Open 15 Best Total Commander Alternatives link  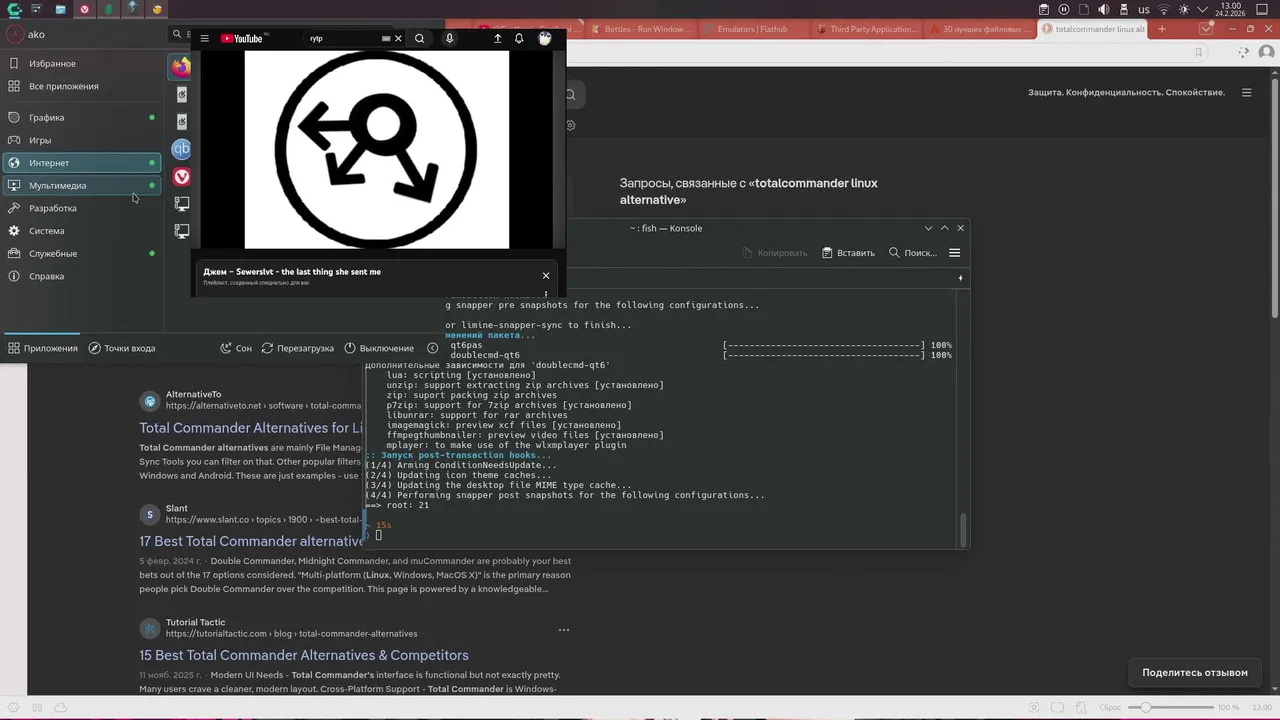click(x=304, y=655)
